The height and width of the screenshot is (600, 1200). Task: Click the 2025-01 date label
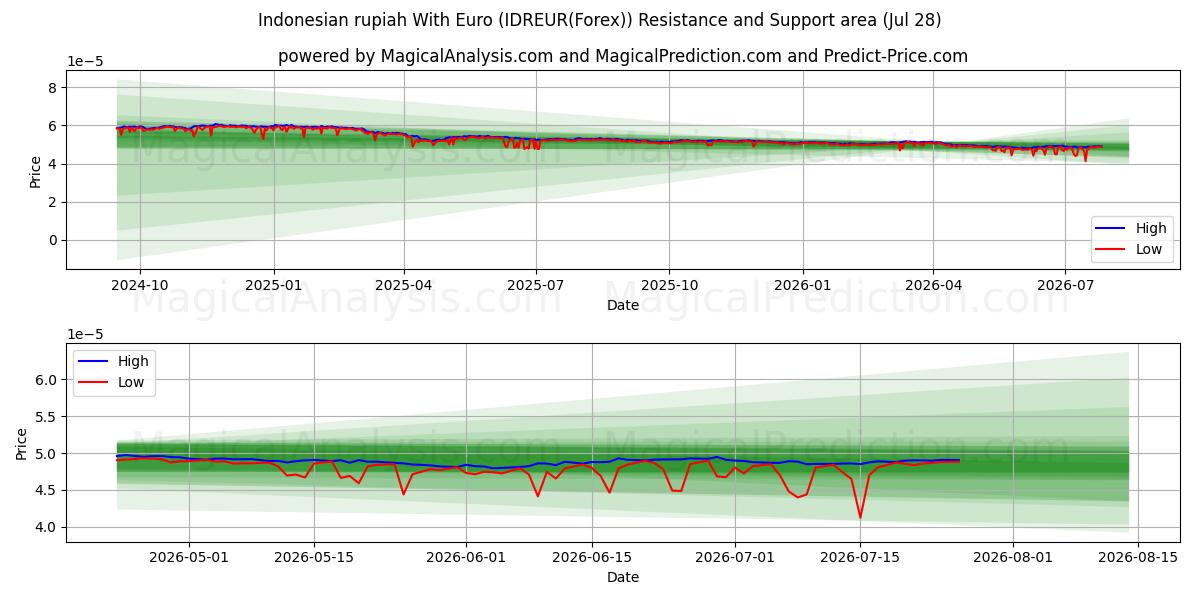274,287
